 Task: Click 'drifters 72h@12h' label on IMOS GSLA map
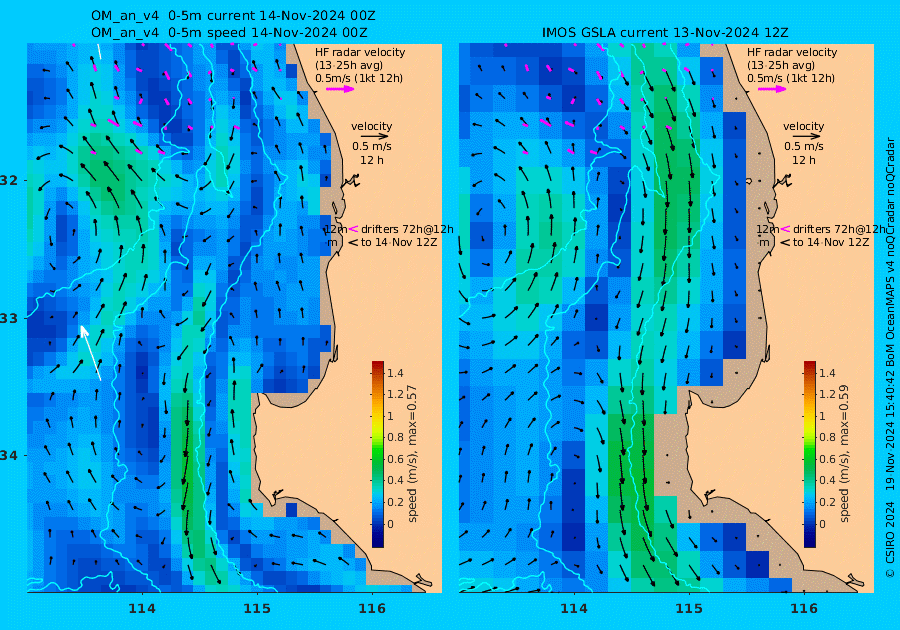point(839,230)
